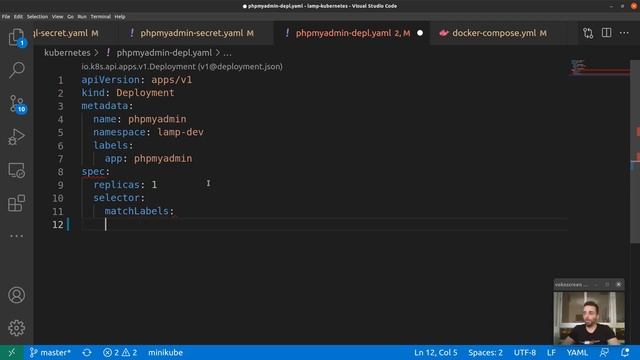
Task: Open the Source Control view icon
Action: [x=16, y=104]
